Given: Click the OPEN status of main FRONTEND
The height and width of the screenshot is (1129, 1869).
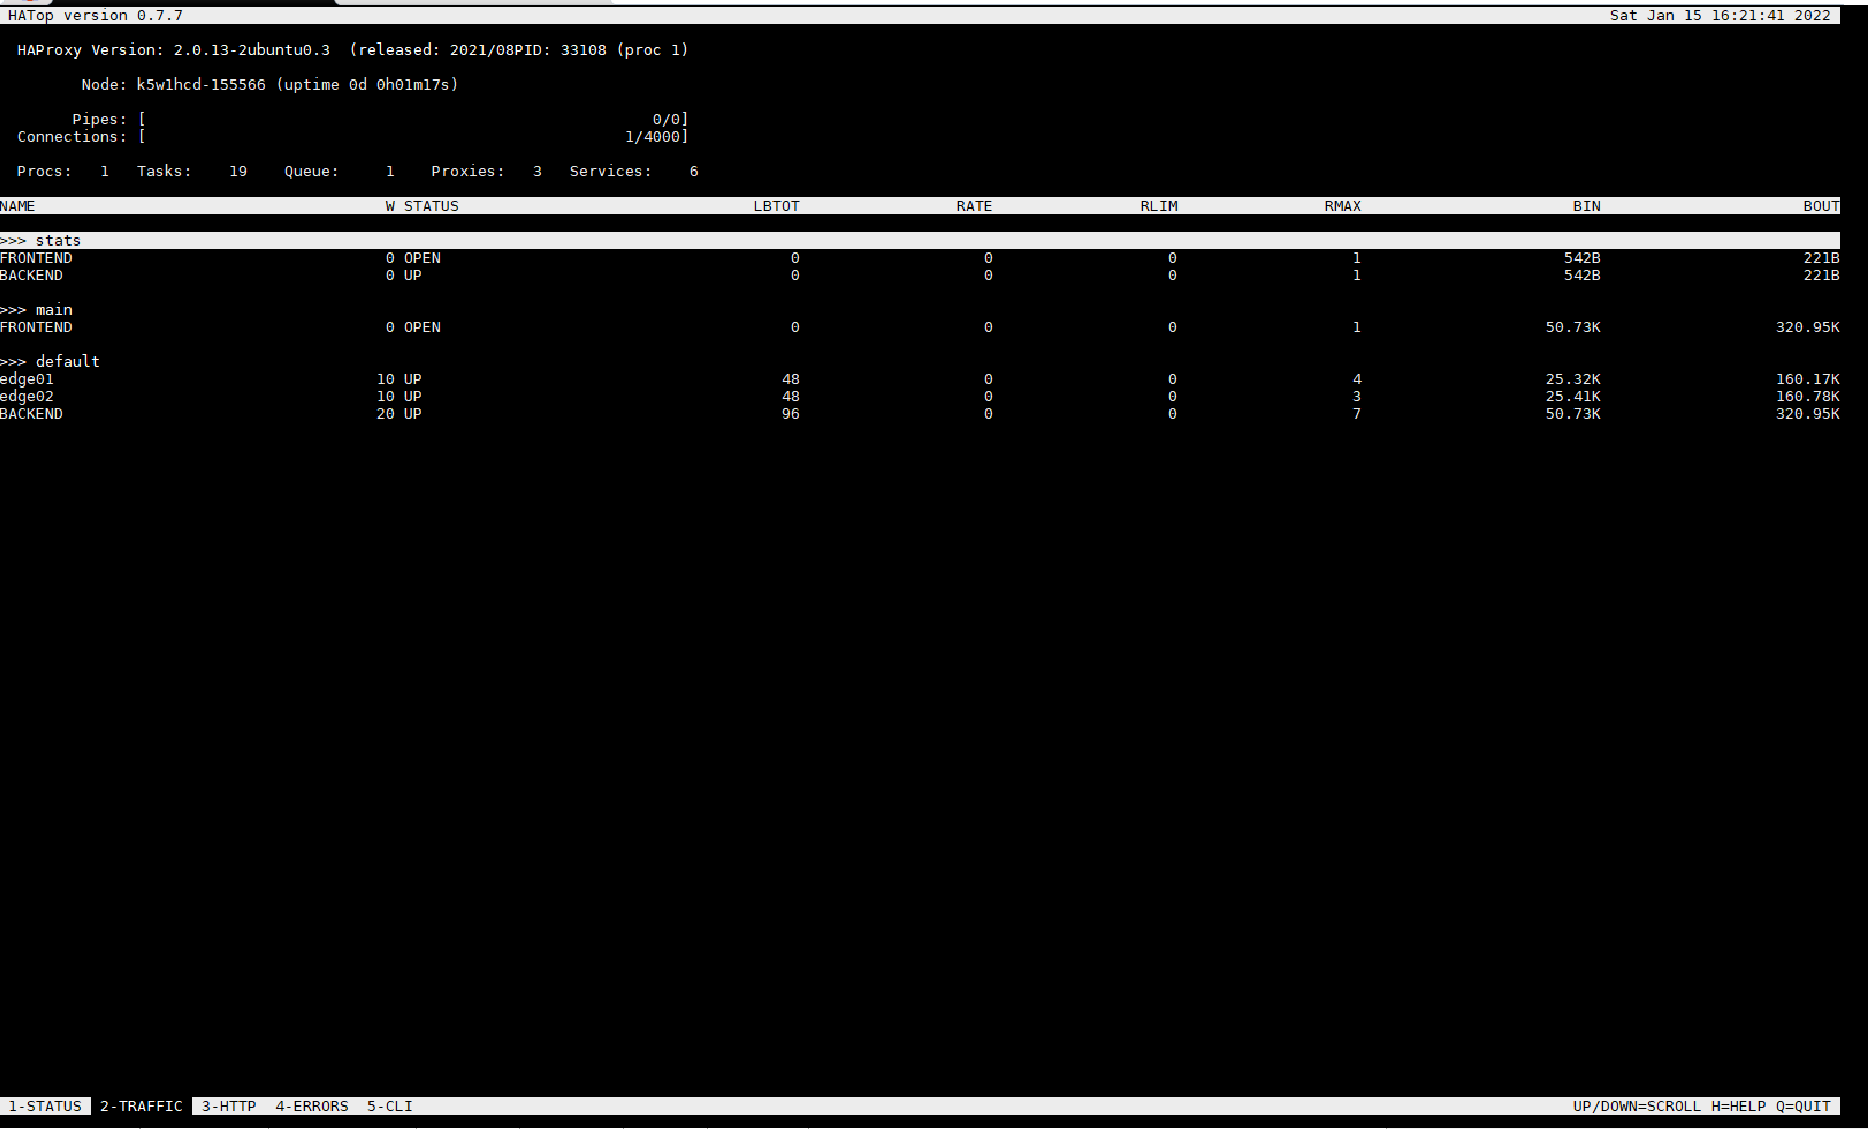Looking at the screenshot, I should point(422,328).
